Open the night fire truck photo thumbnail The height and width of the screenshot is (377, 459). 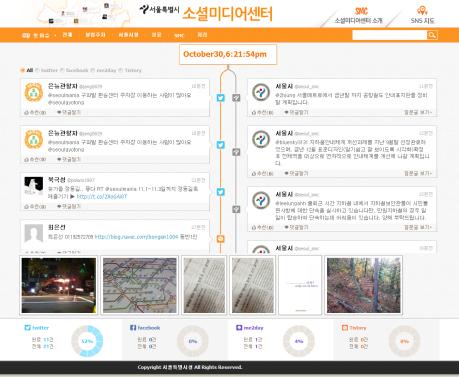coord(59,285)
